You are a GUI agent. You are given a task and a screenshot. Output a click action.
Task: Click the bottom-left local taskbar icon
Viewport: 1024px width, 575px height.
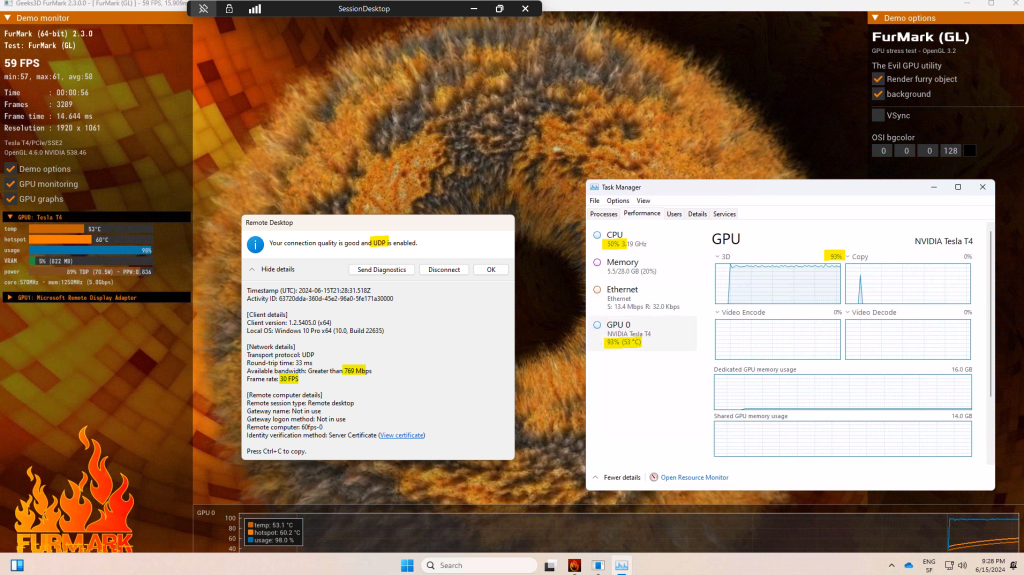point(17,565)
